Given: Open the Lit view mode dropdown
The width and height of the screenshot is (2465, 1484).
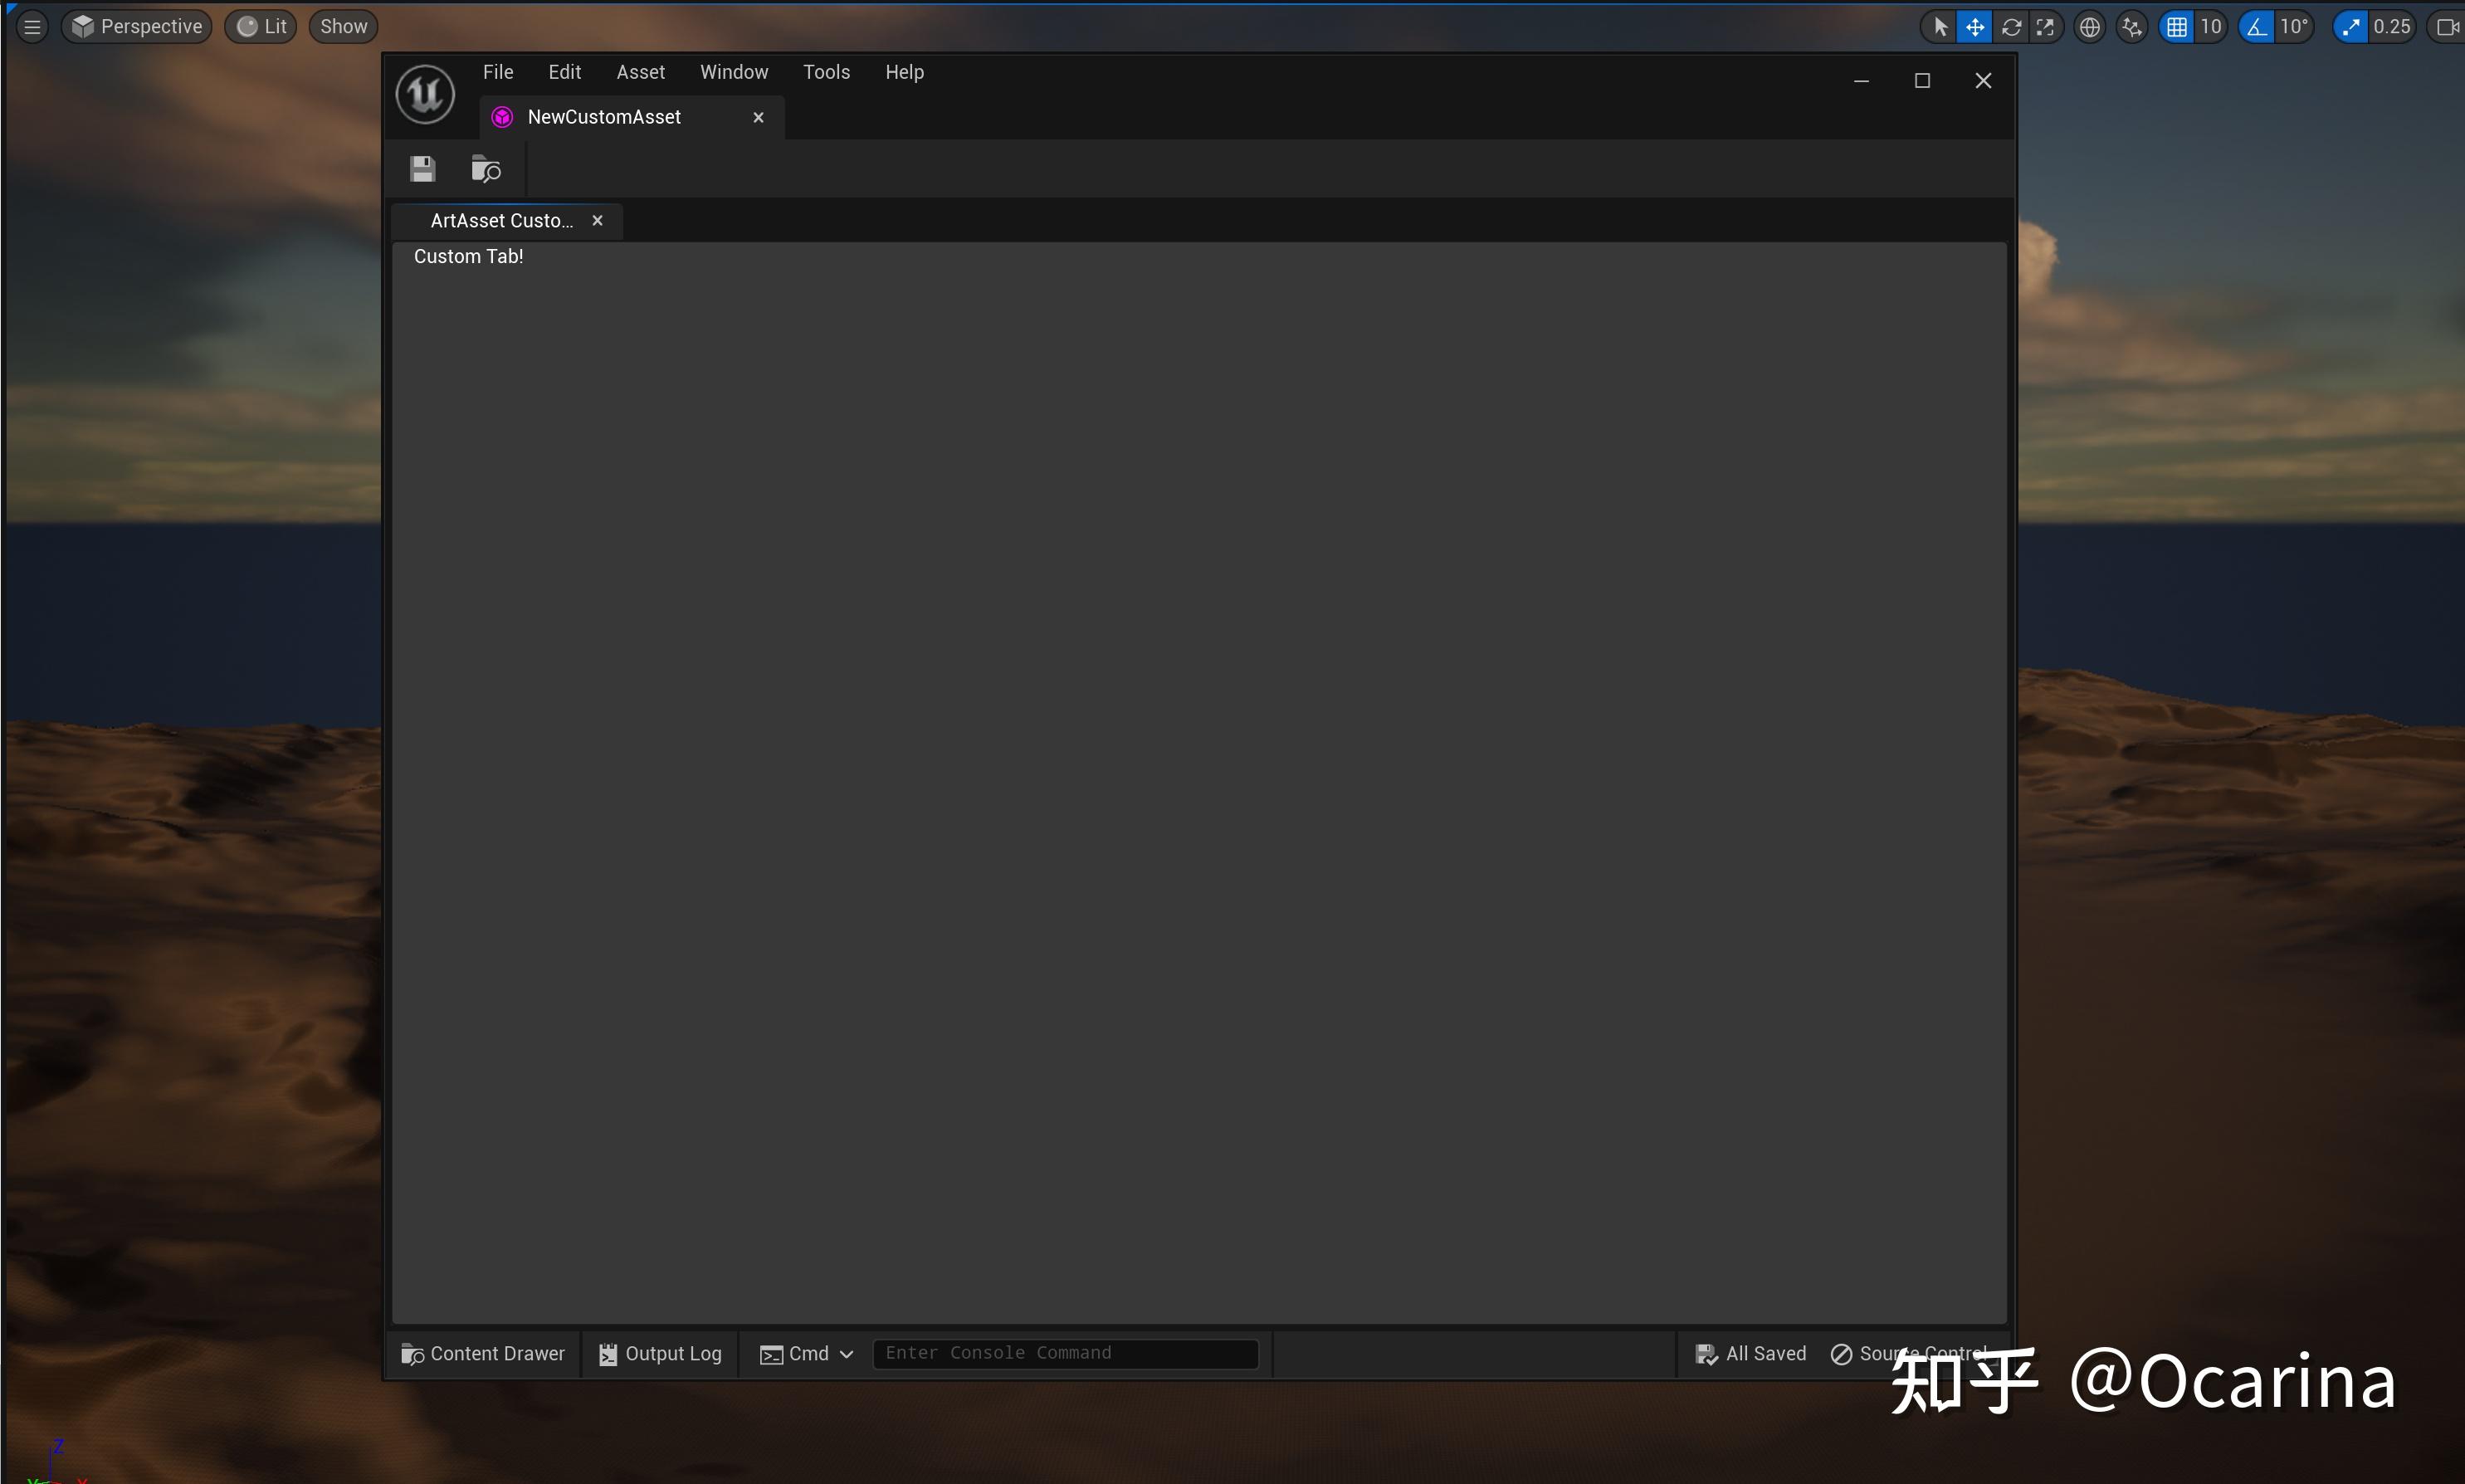Looking at the screenshot, I should pos(262,27).
